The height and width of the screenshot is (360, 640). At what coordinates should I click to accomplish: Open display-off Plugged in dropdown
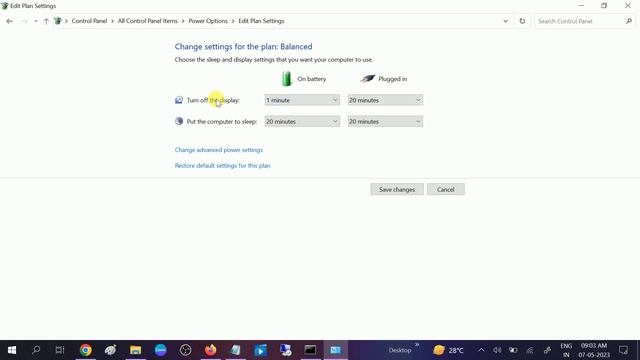tap(385, 100)
